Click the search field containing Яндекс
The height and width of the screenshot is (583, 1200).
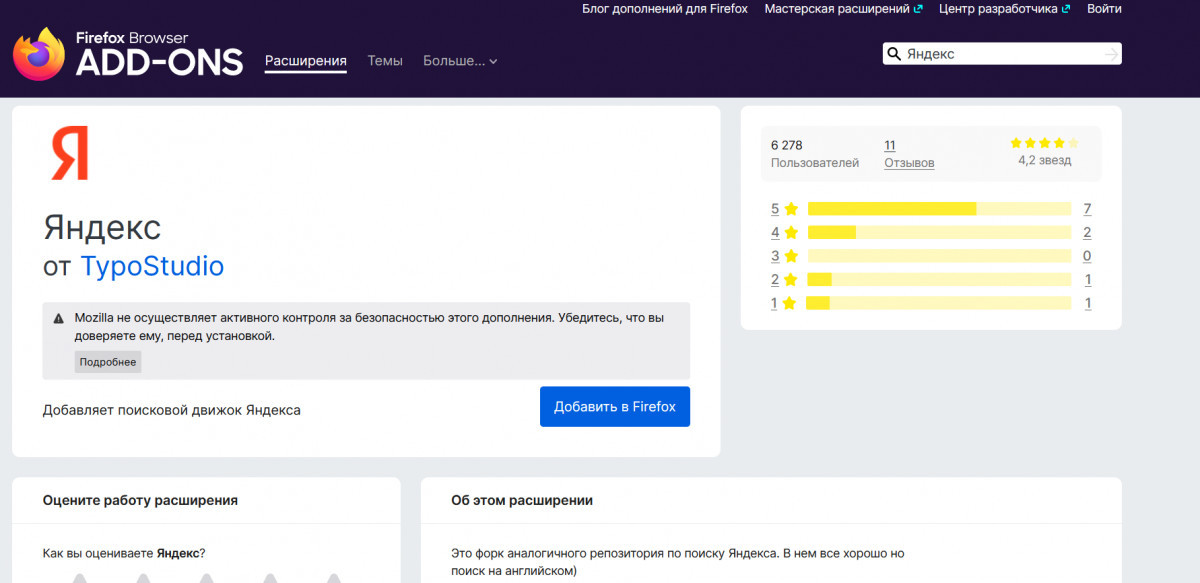(1000, 54)
